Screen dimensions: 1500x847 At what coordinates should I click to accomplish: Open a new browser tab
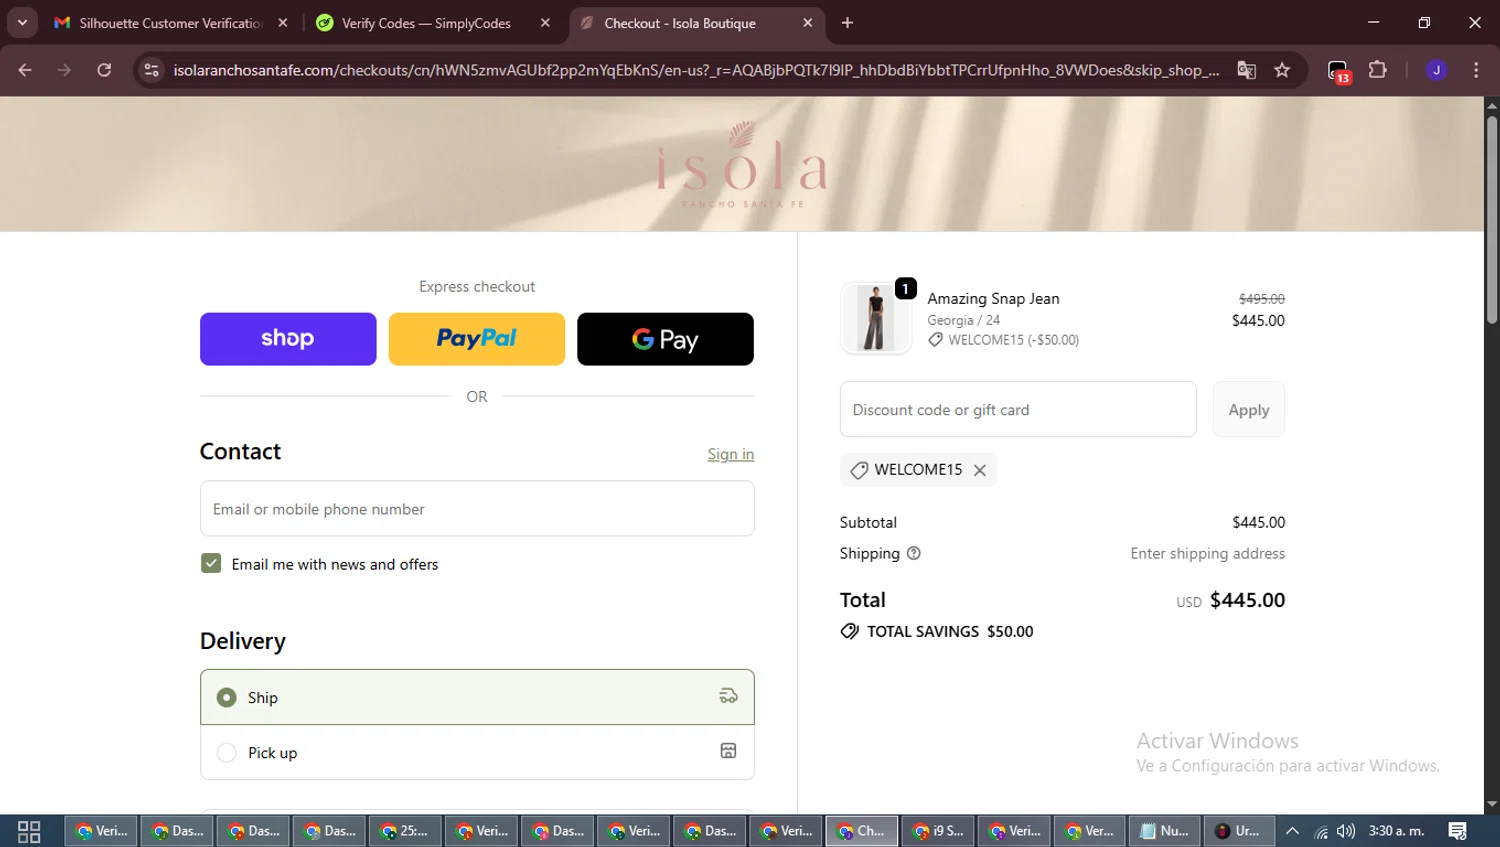847,23
